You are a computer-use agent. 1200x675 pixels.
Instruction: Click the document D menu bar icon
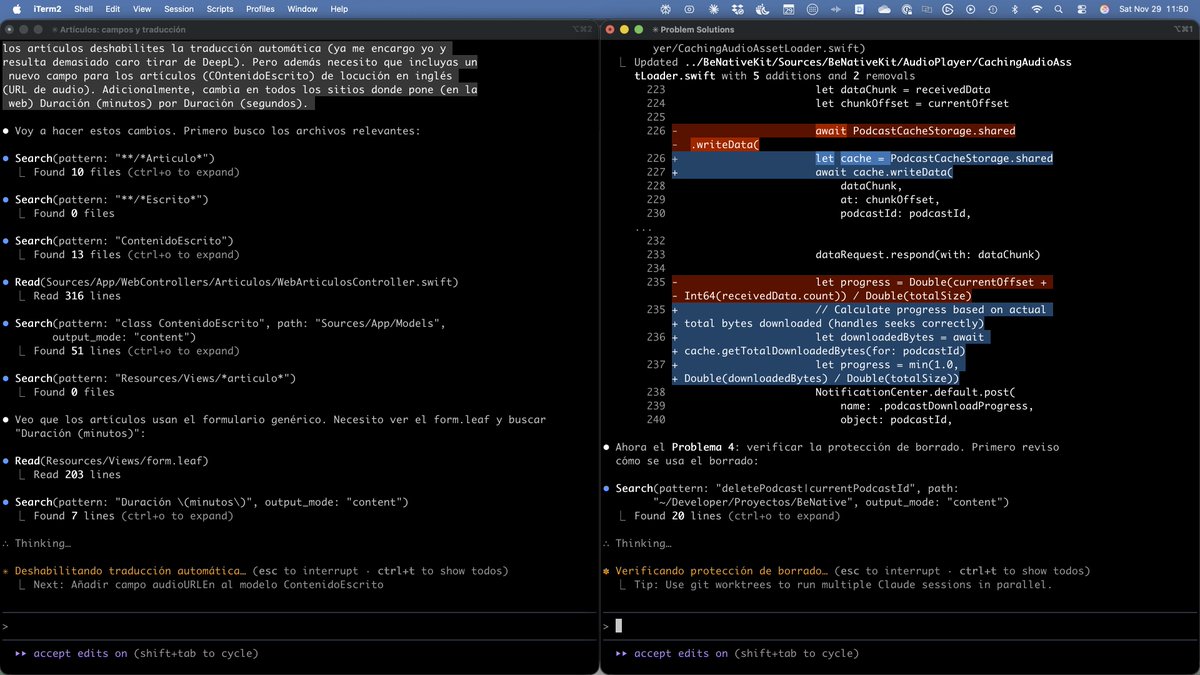pyautogui.click(x=860, y=9)
